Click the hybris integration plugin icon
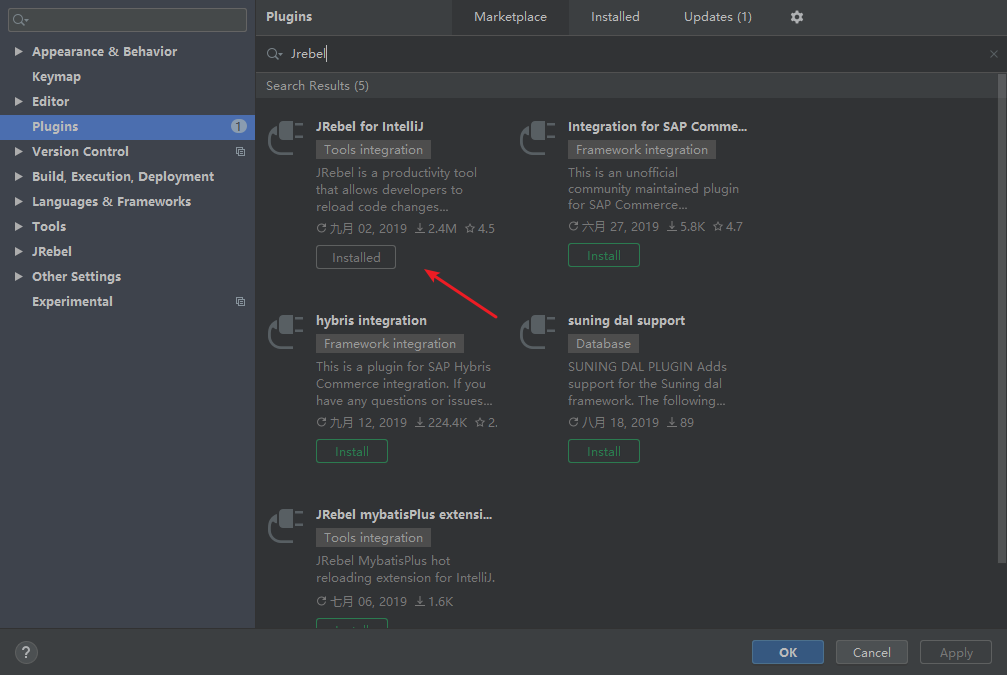The height and width of the screenshot is (675, 1007). 286,332
